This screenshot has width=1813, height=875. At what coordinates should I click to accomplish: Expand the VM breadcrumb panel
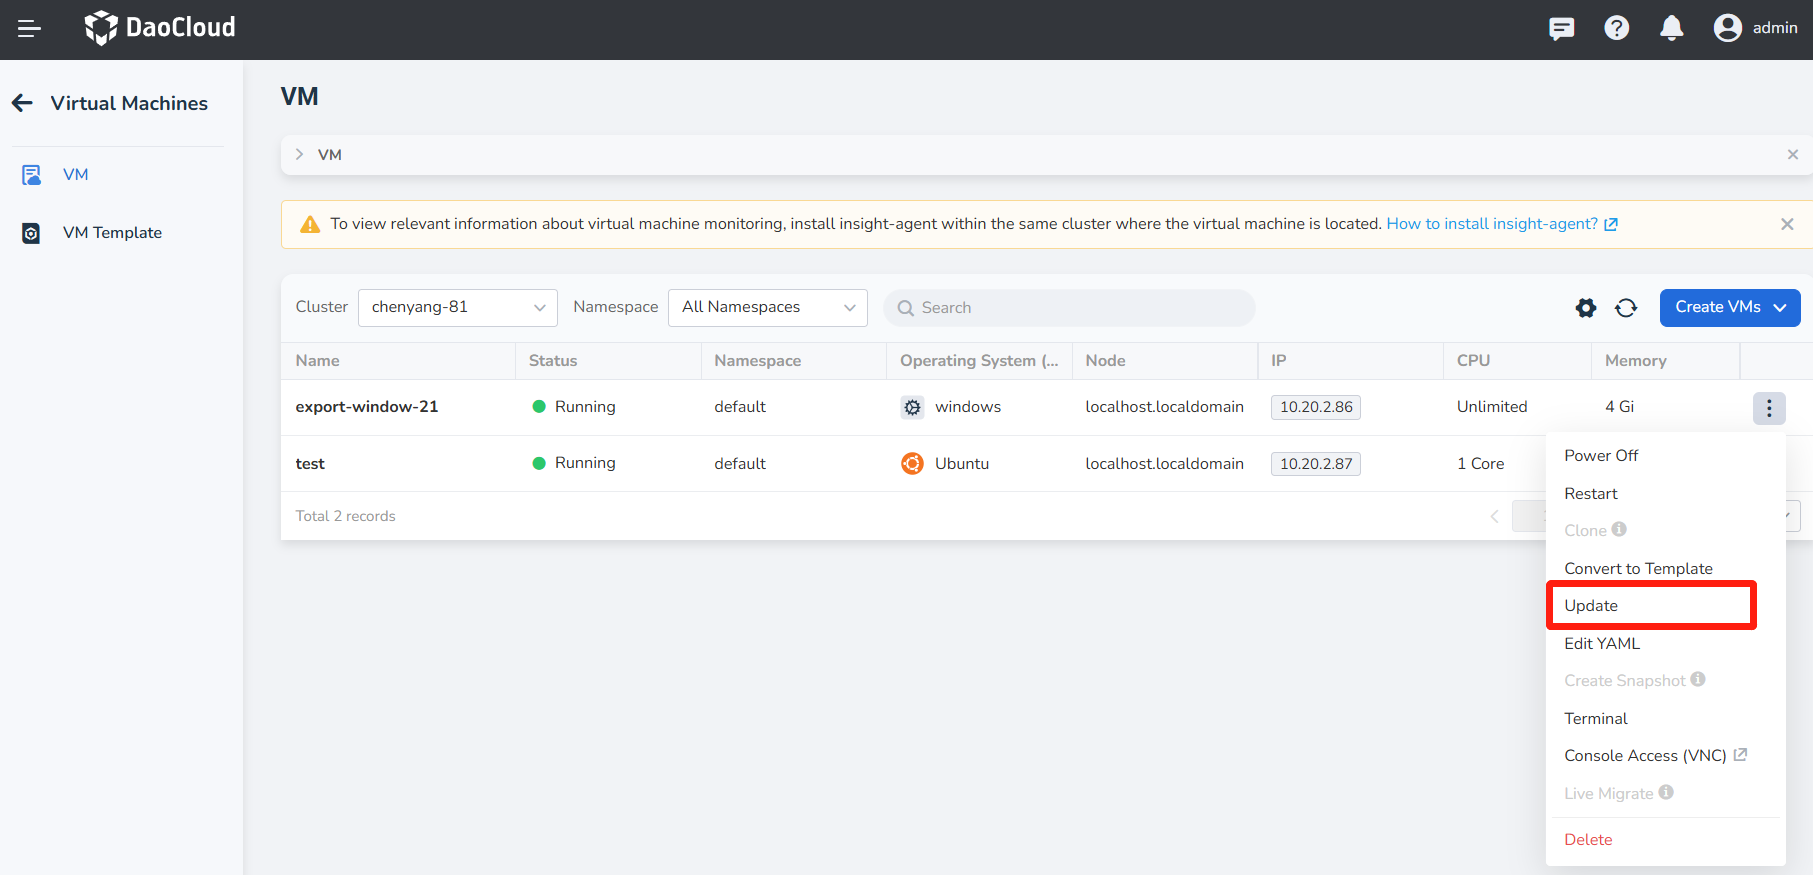pyautogui.click(x=299, y=155)
